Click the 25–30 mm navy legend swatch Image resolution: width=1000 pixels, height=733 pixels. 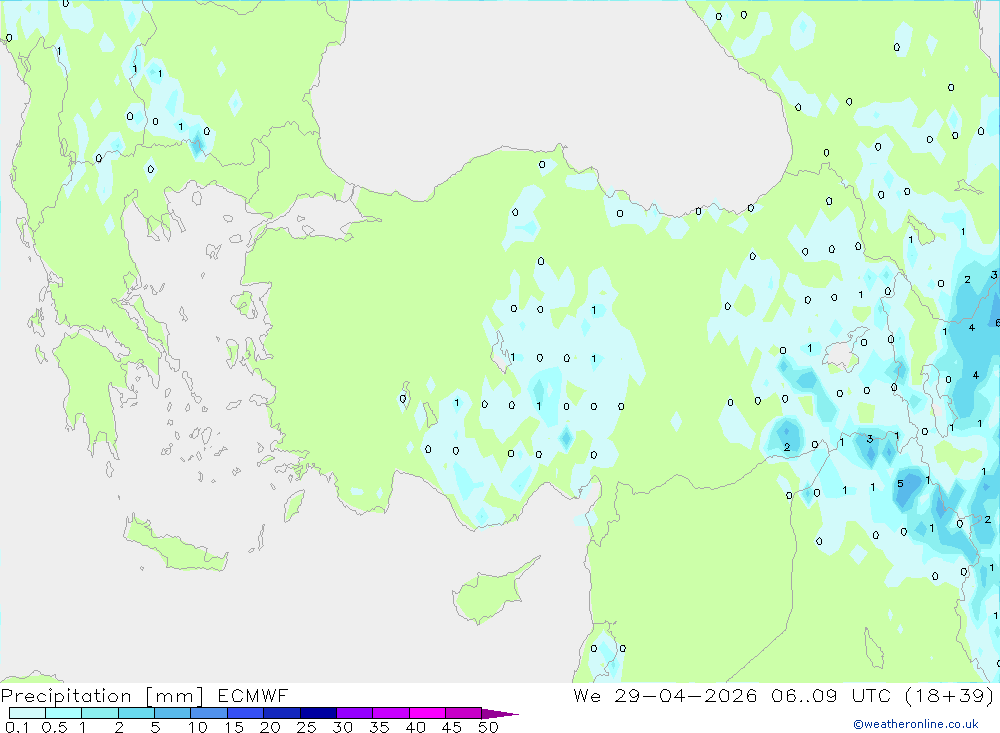[318, 713]
